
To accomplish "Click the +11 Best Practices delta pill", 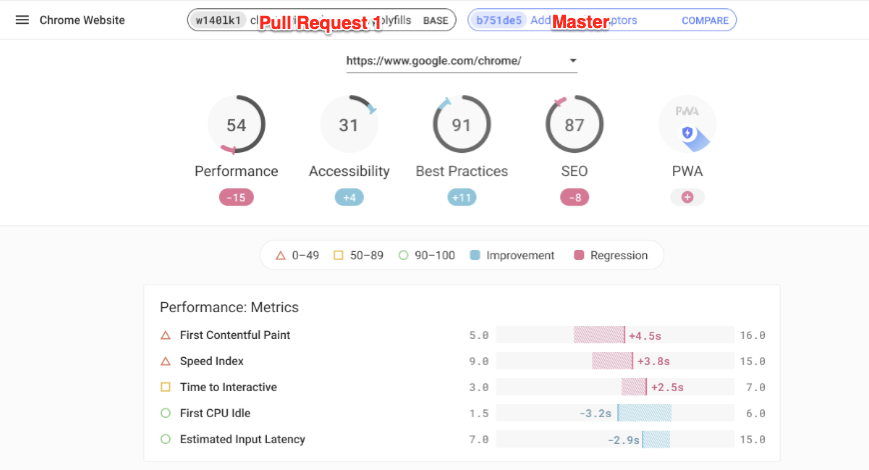I will (x=462, y=197).
